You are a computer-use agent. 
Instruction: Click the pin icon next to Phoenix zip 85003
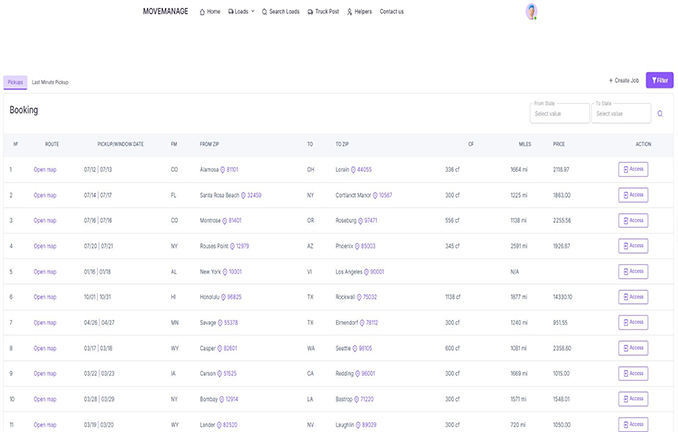357,246
